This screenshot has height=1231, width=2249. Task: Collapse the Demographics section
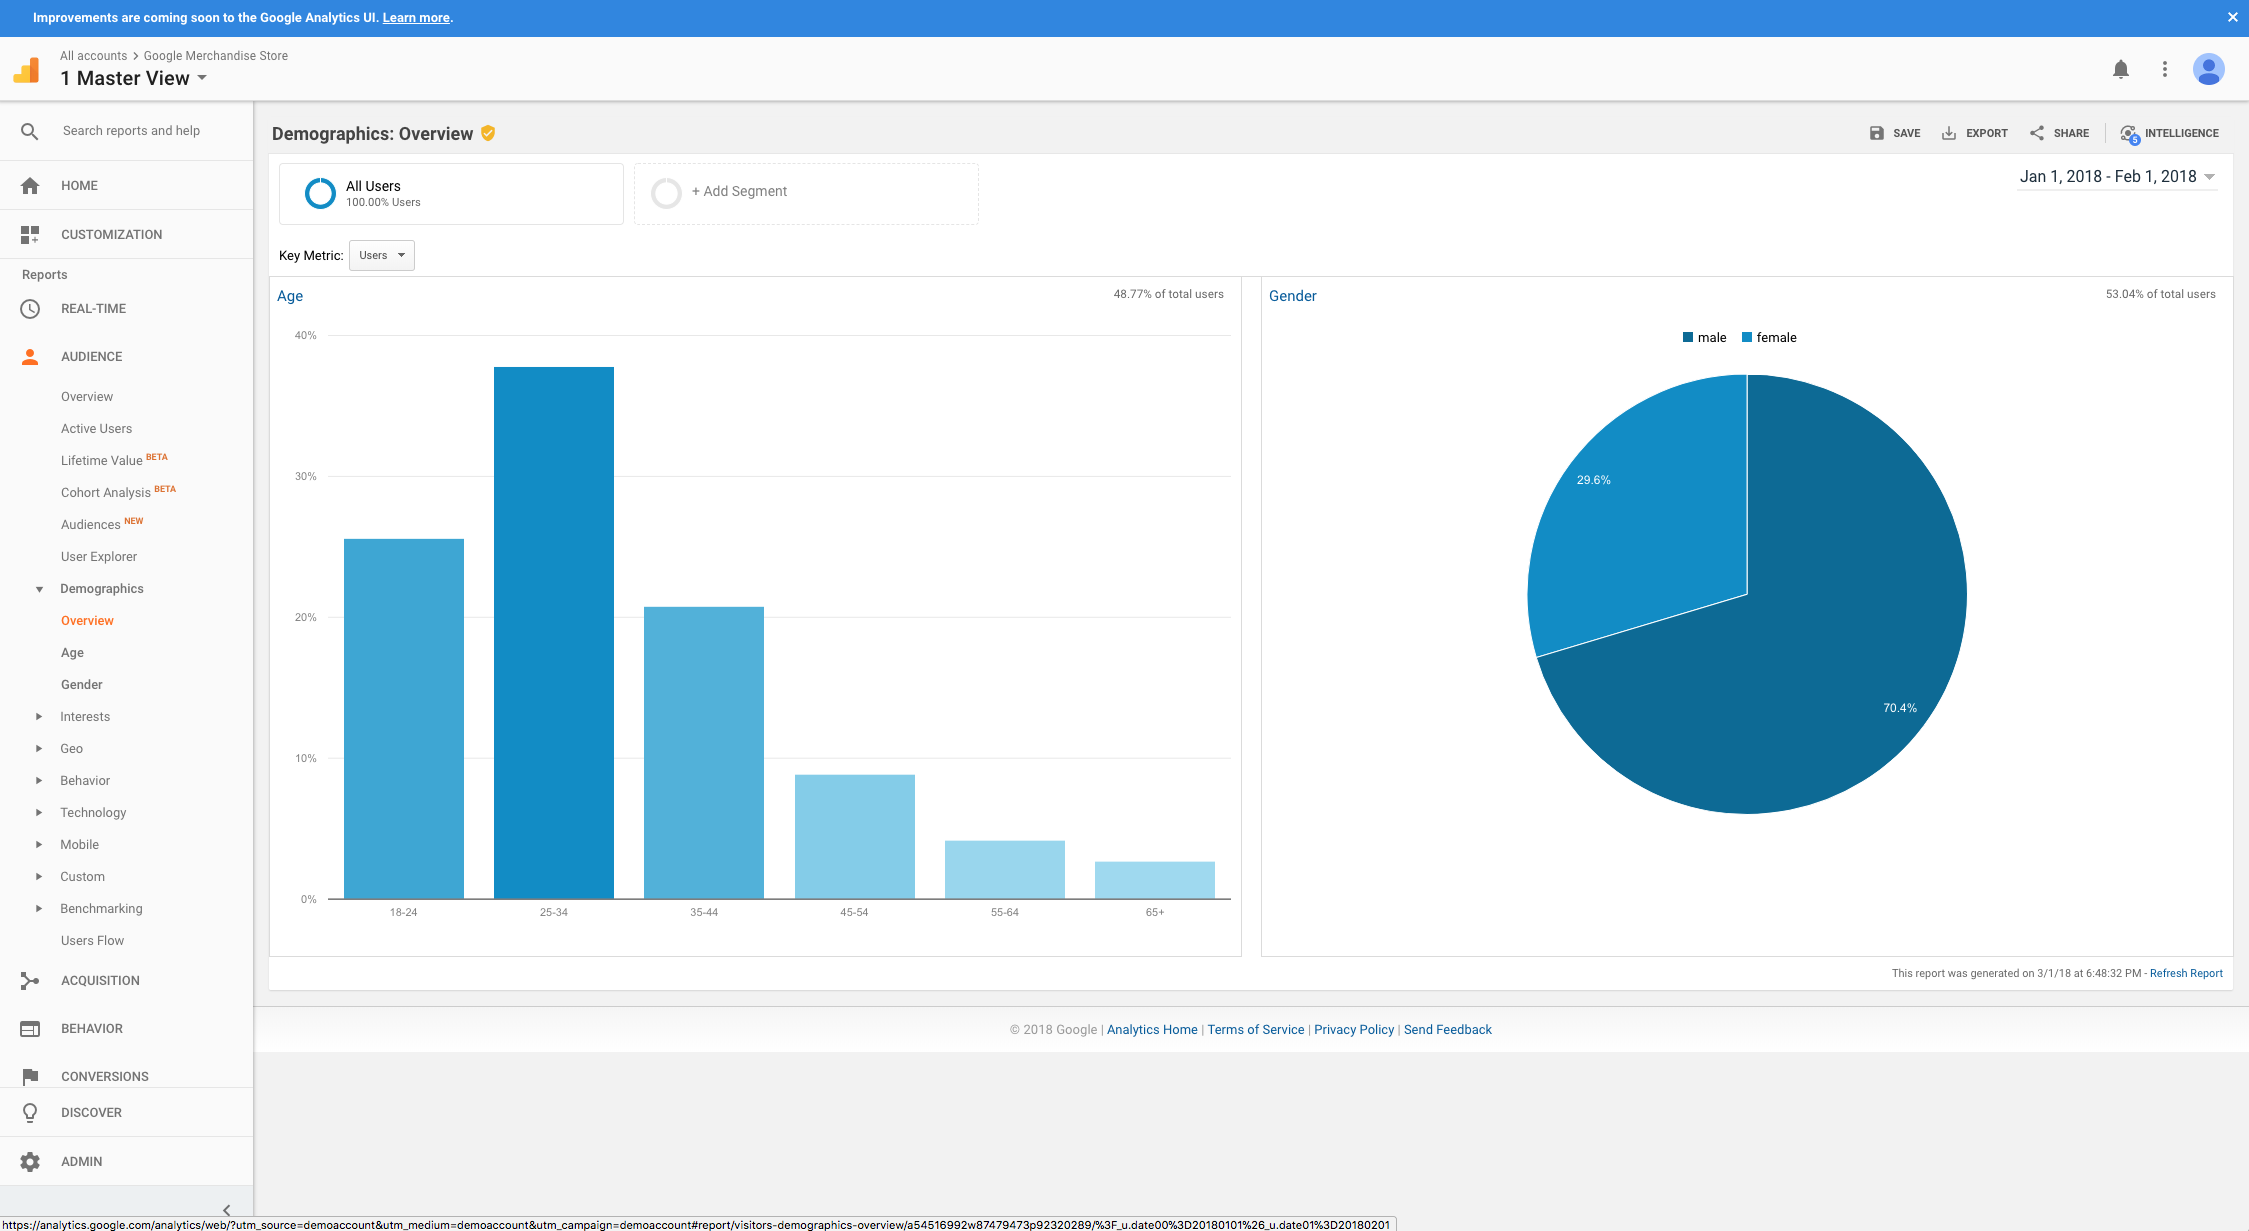point(39,589)
